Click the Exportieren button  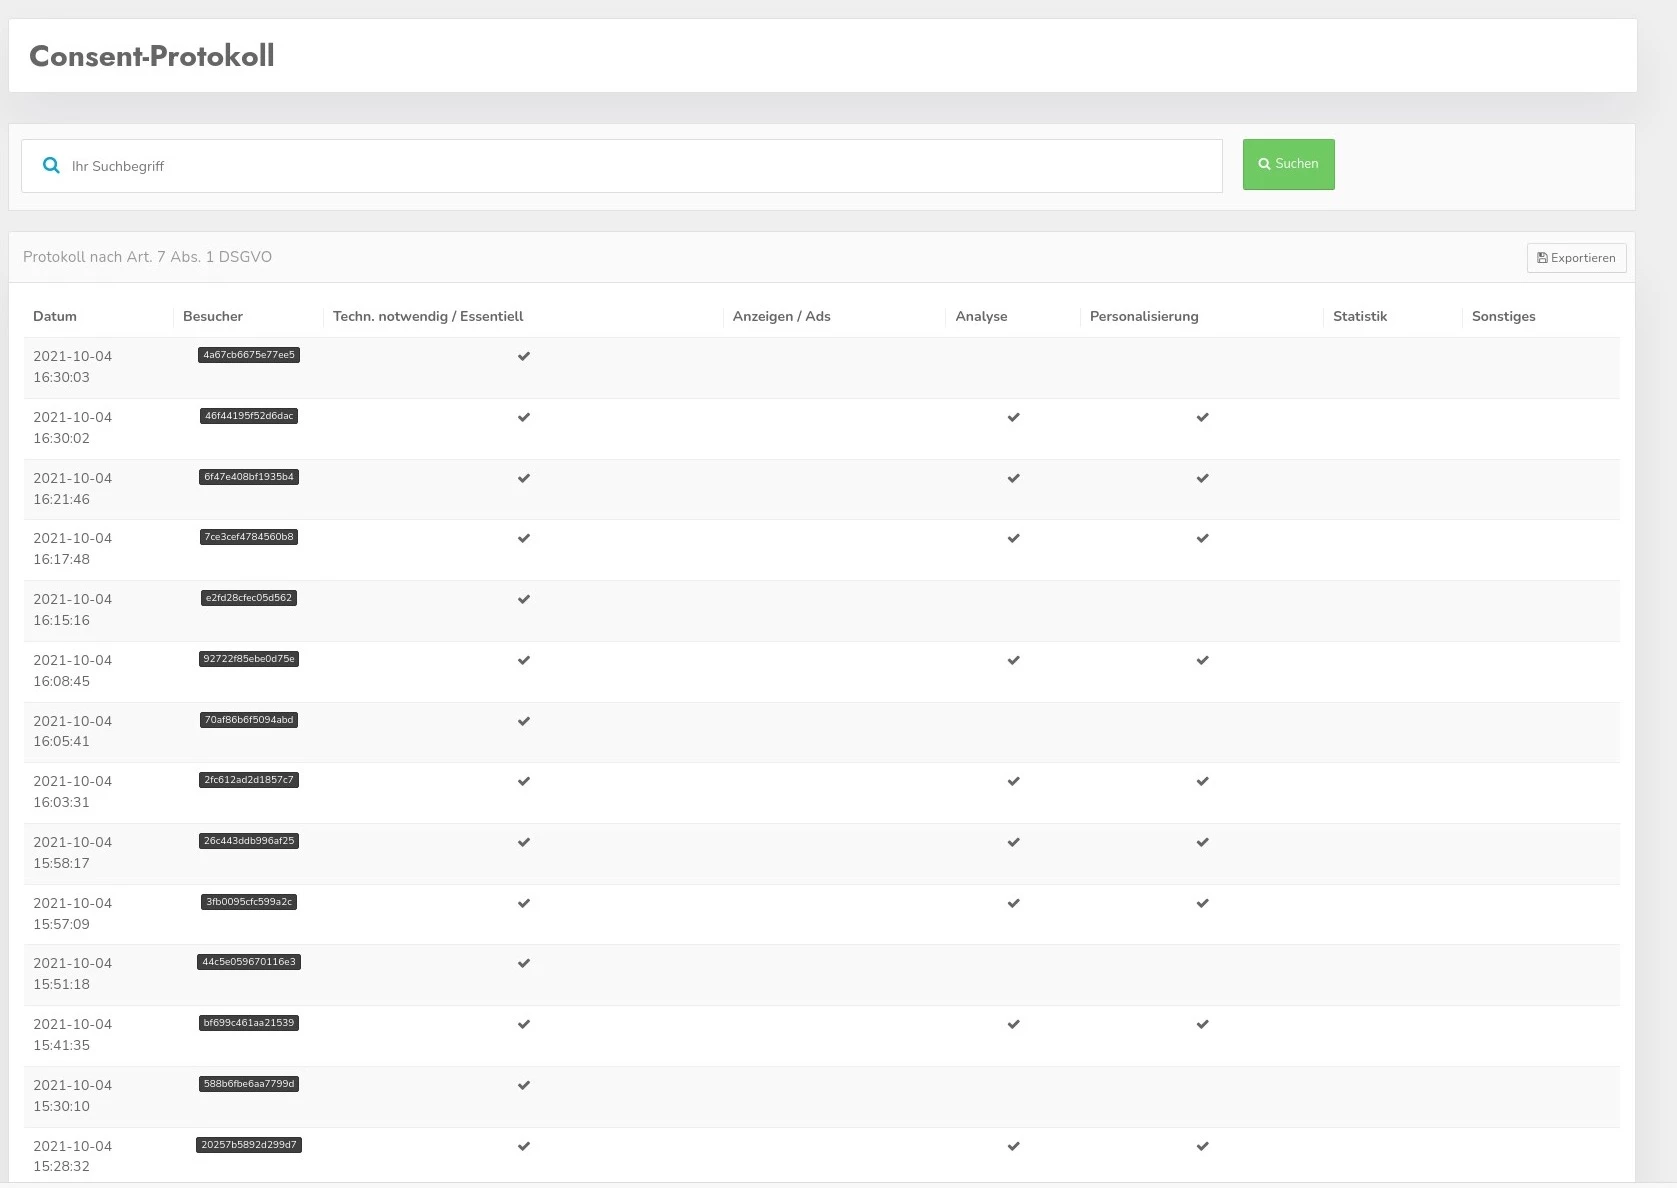pyautogui.click(x=1576, y=257)
